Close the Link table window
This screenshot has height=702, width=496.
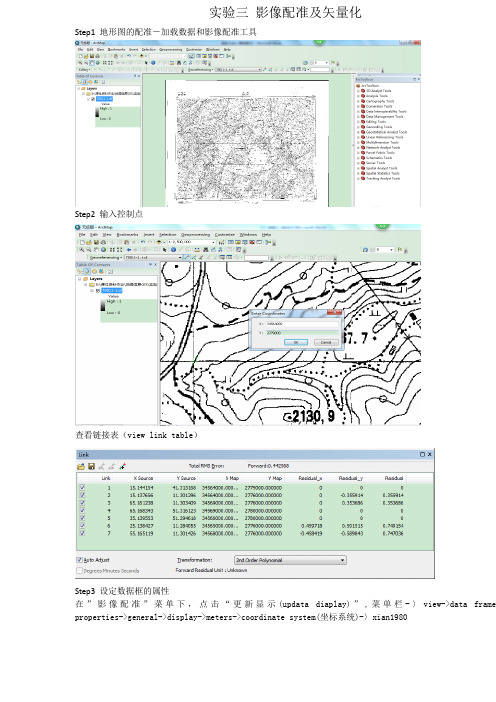pyautogui.click(x=430, y=454)
